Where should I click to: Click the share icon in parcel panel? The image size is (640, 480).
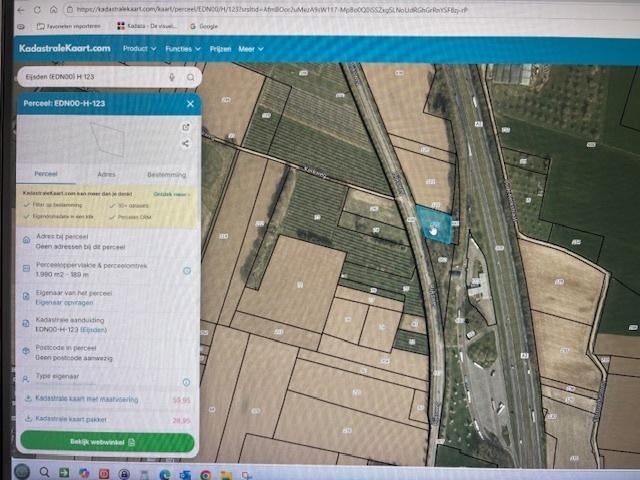186,143
